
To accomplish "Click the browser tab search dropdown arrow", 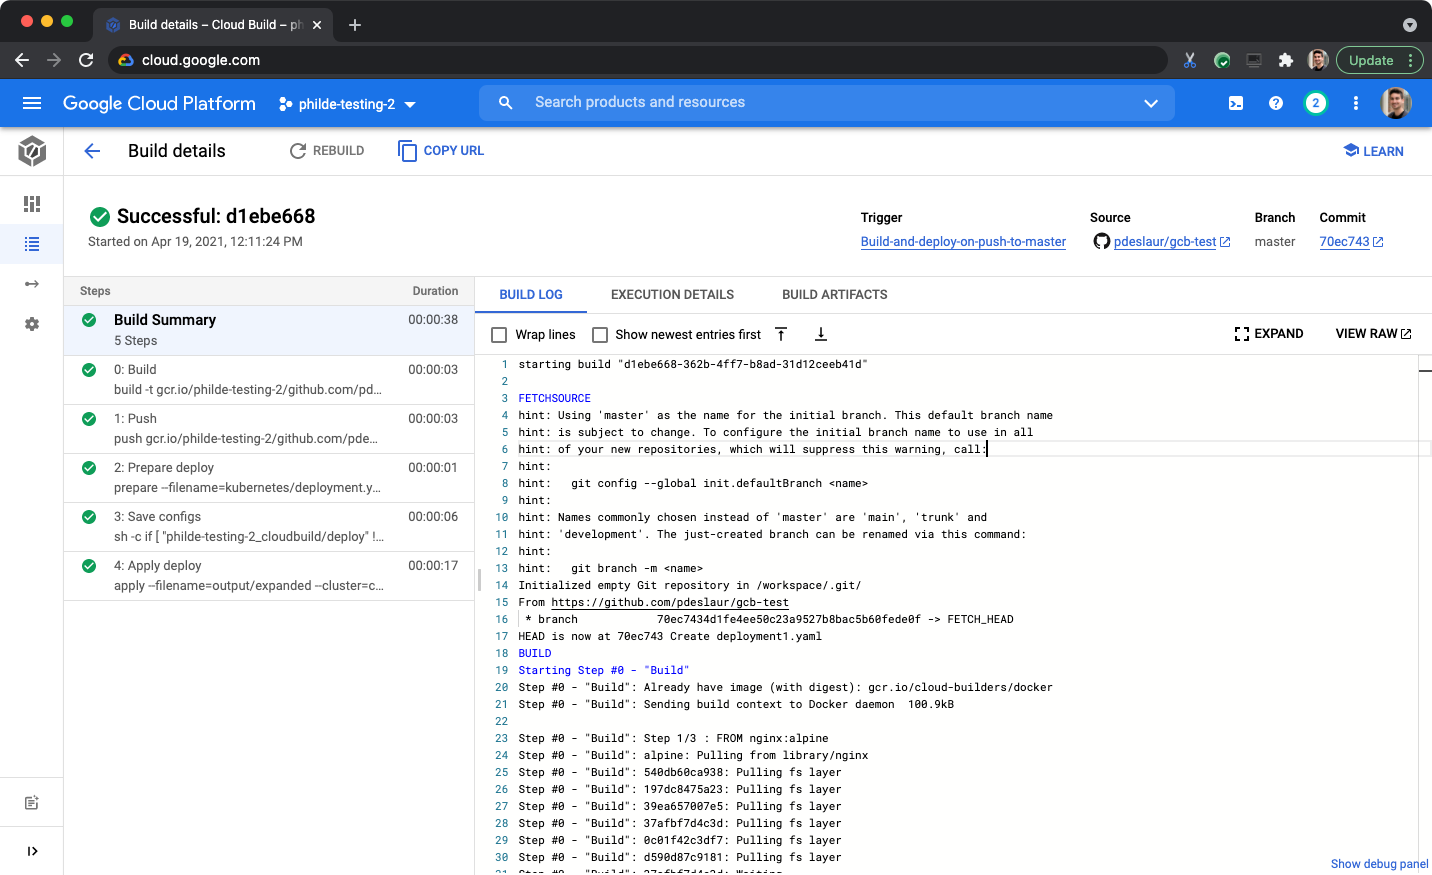I will coord(1410,25).
